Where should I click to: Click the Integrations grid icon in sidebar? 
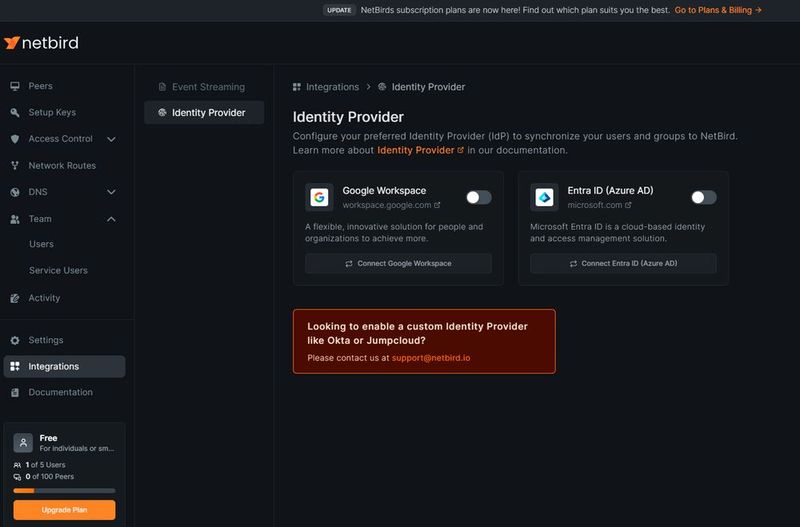[15, 366]
